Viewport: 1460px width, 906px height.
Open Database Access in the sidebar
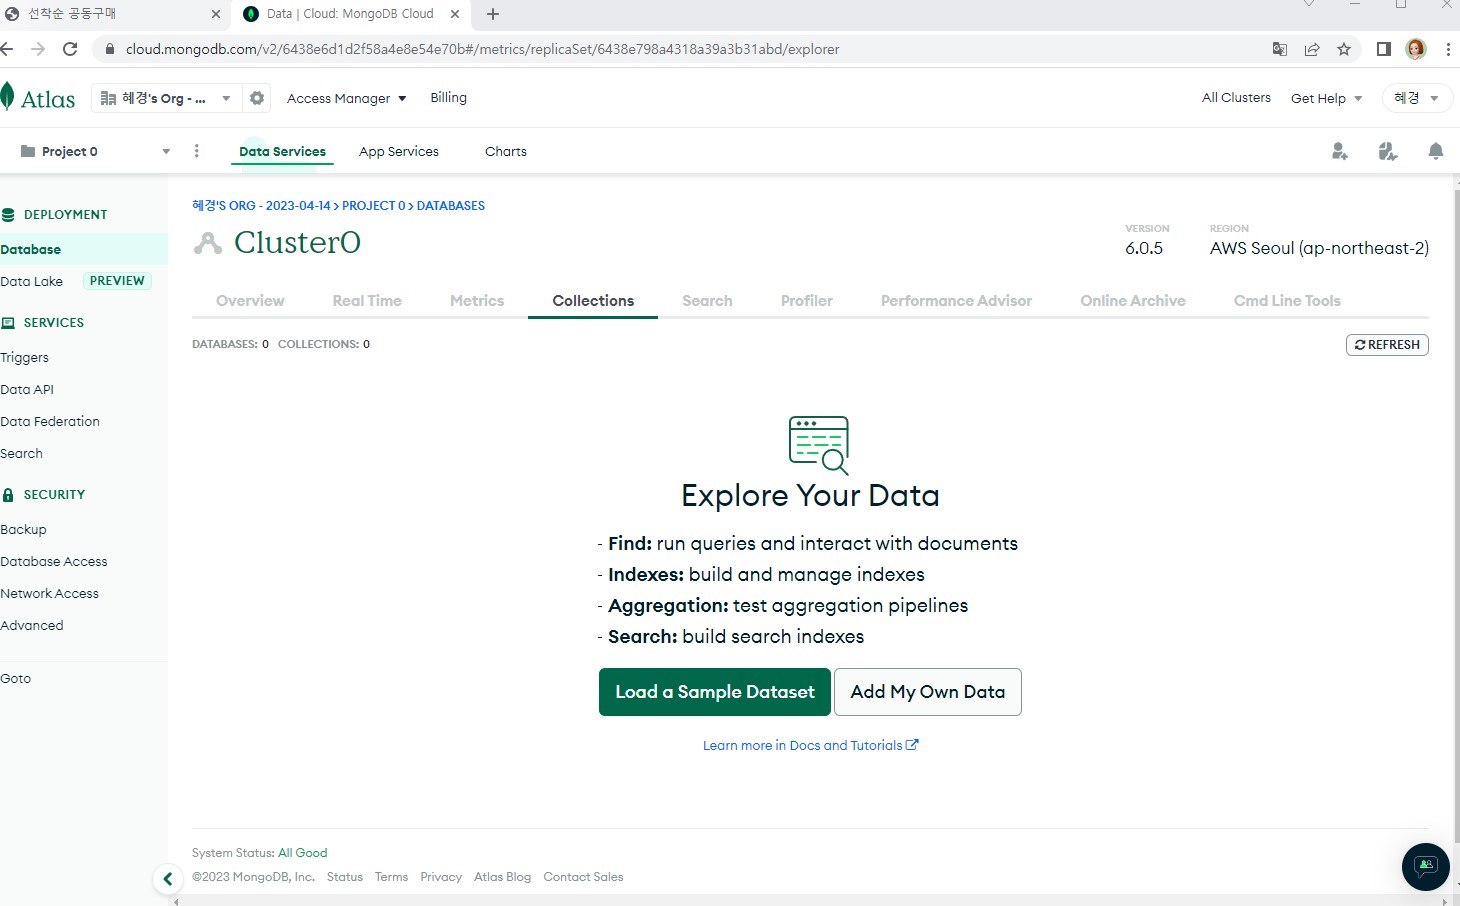pos(54,561)
